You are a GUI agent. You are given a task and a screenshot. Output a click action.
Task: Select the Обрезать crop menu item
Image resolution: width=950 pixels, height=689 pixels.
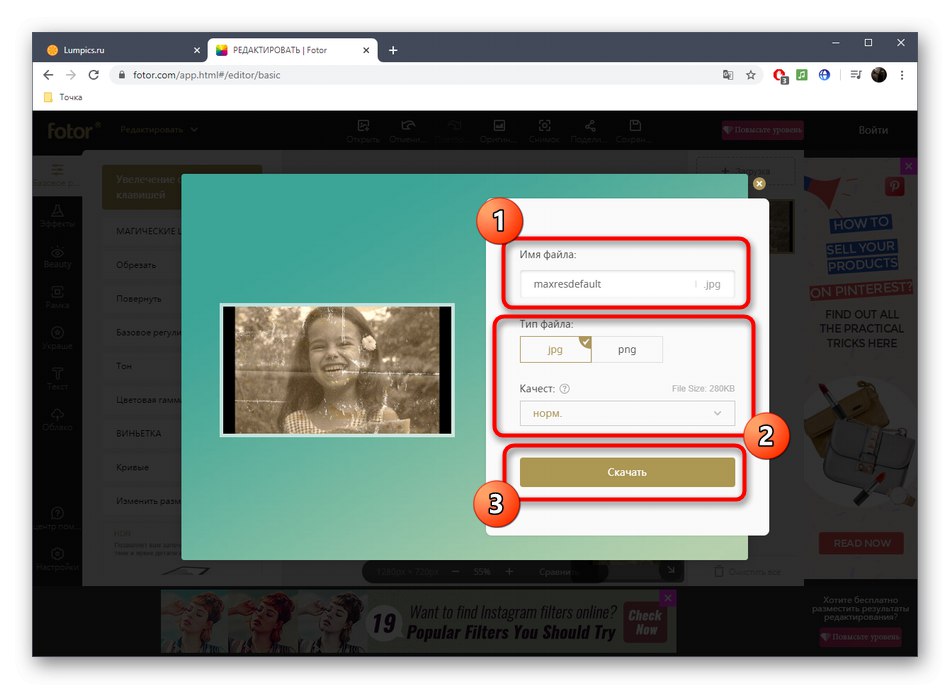coord(142,265)
